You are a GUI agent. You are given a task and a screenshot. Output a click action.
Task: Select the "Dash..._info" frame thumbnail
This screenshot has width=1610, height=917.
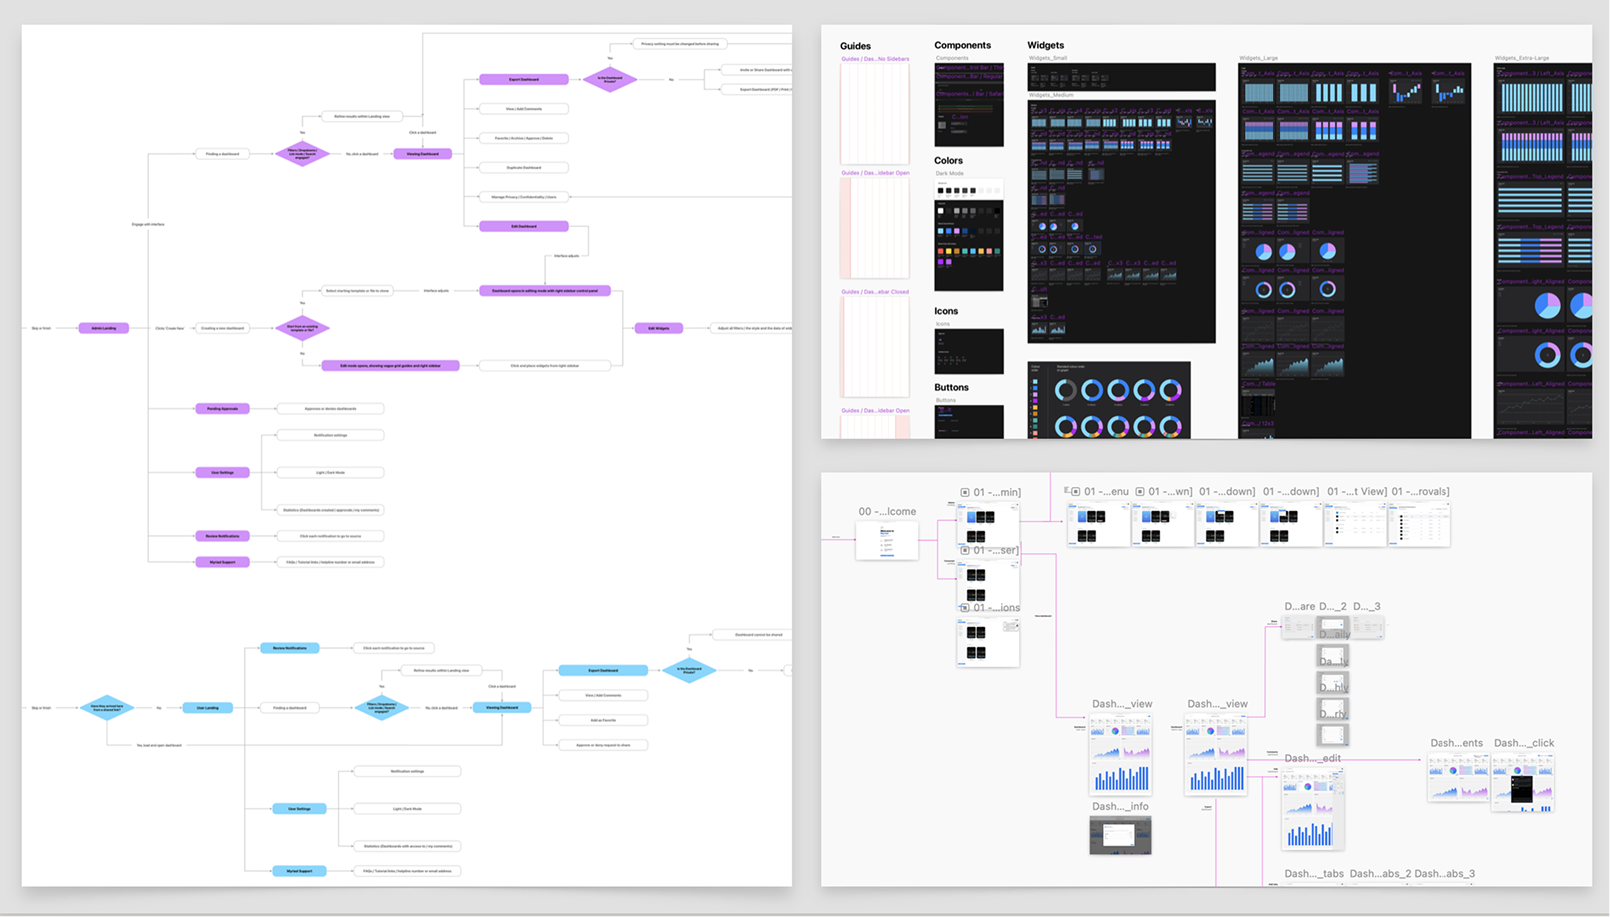(1120, 835)
